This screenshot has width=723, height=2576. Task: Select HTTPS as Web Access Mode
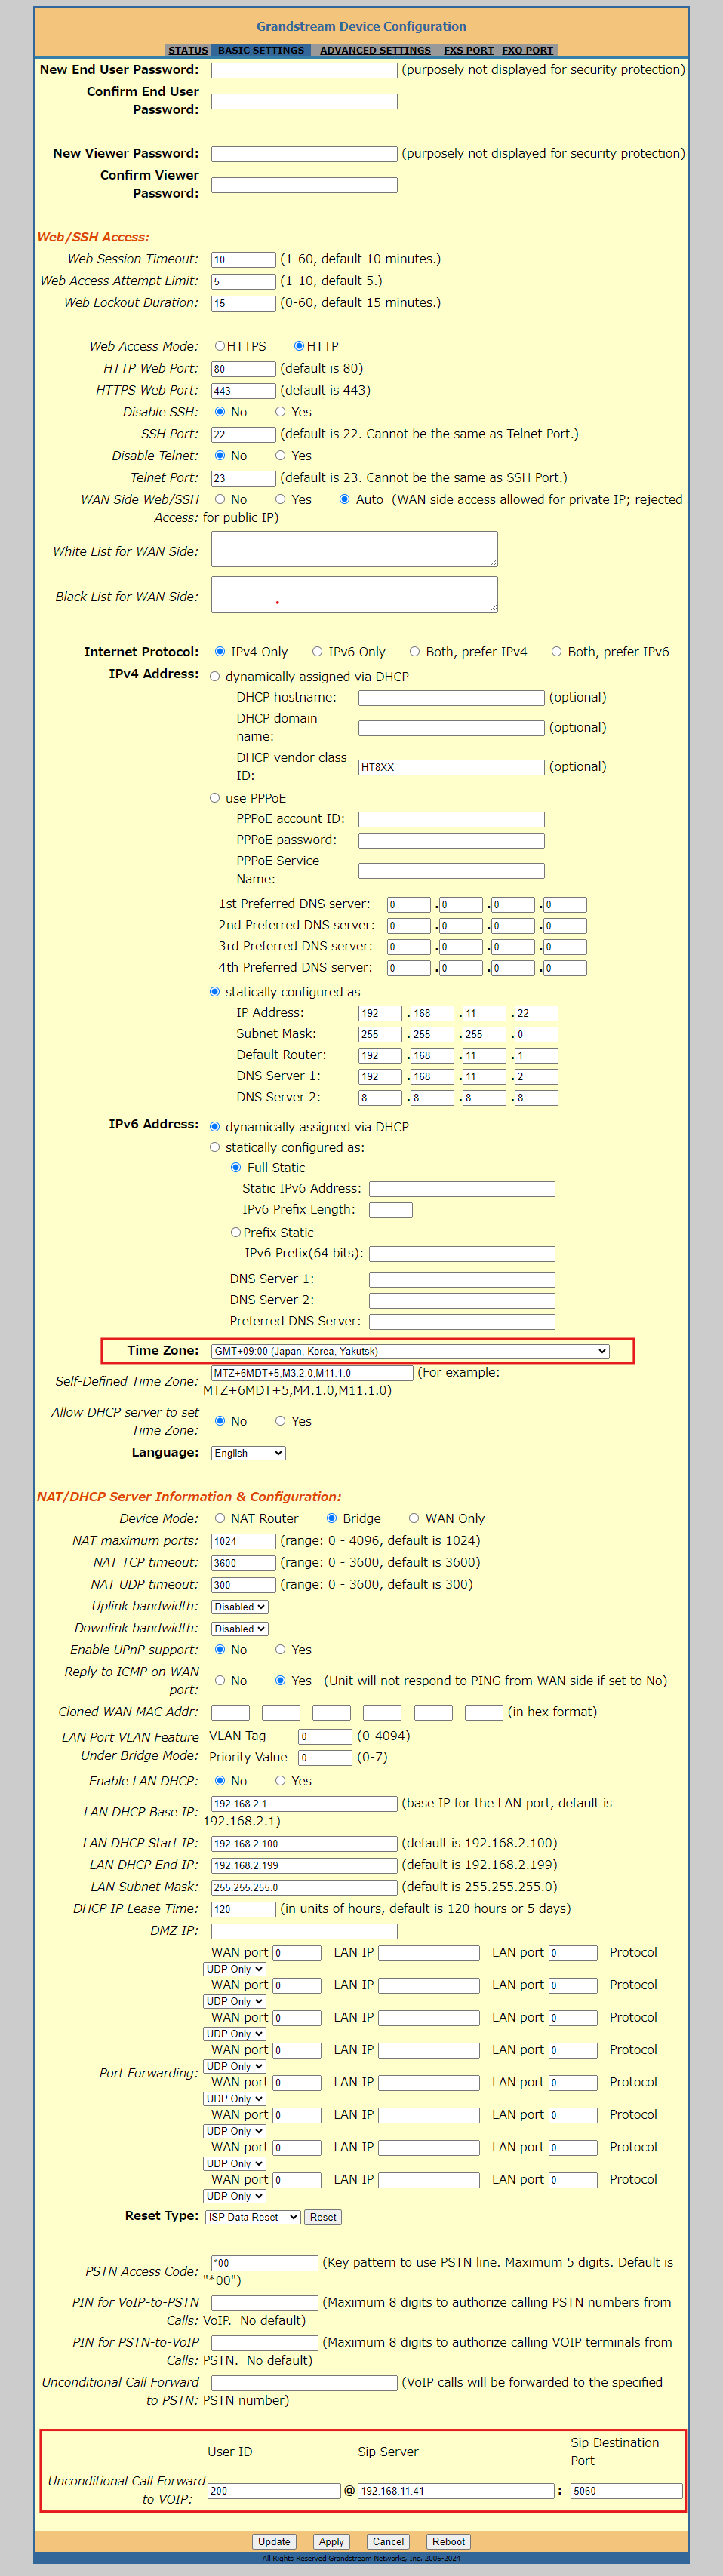(x=220, y=346)
